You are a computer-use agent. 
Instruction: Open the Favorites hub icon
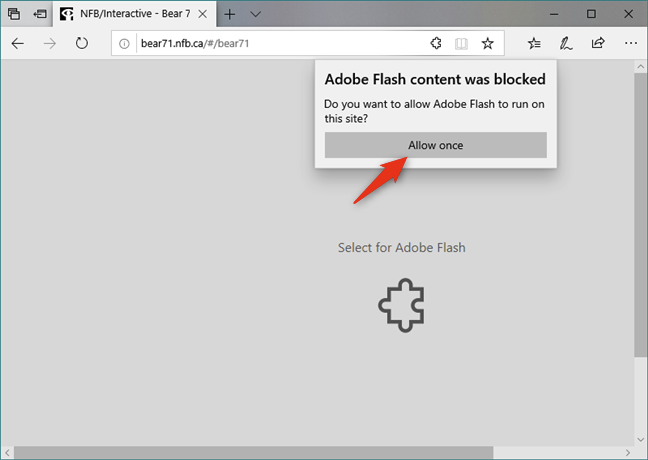[534, 43]
